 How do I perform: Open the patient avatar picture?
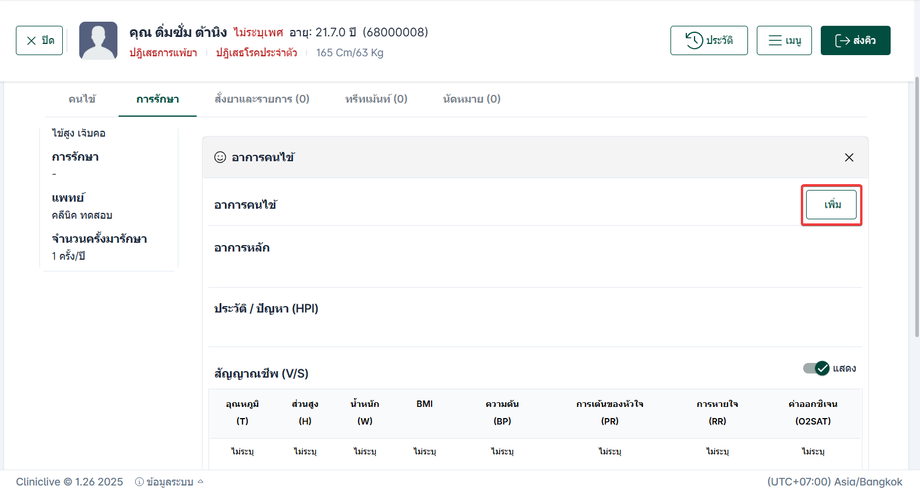coord(98,41)
